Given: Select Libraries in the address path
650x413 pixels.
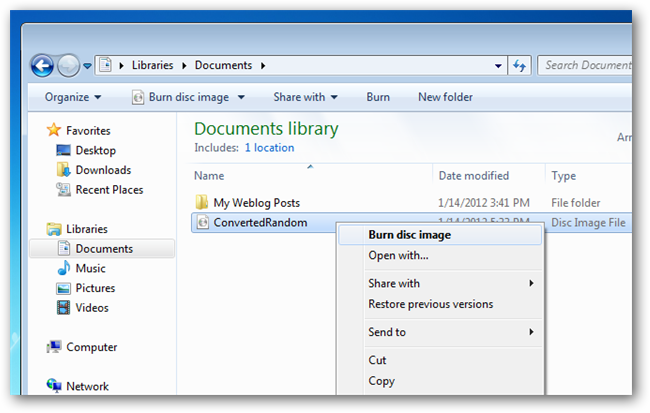Looking at the screenshot, I should (x=153, y=65).
